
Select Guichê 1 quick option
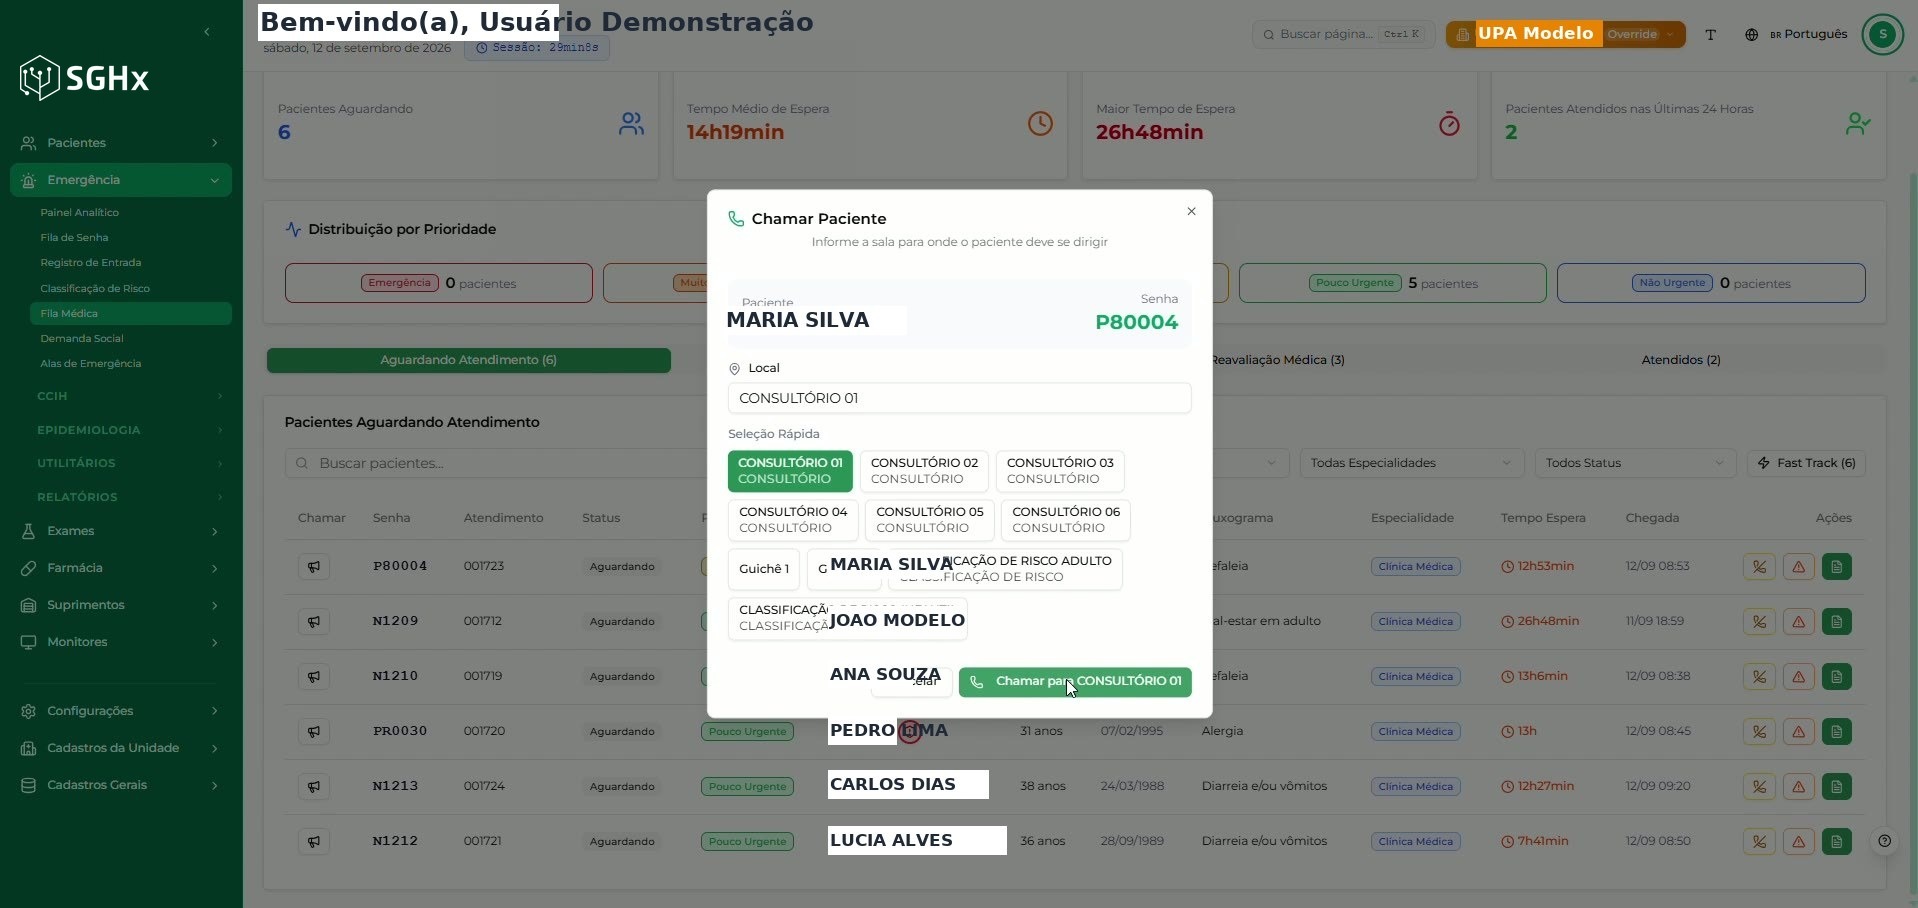pyautogui.click(x=764, y=569)
